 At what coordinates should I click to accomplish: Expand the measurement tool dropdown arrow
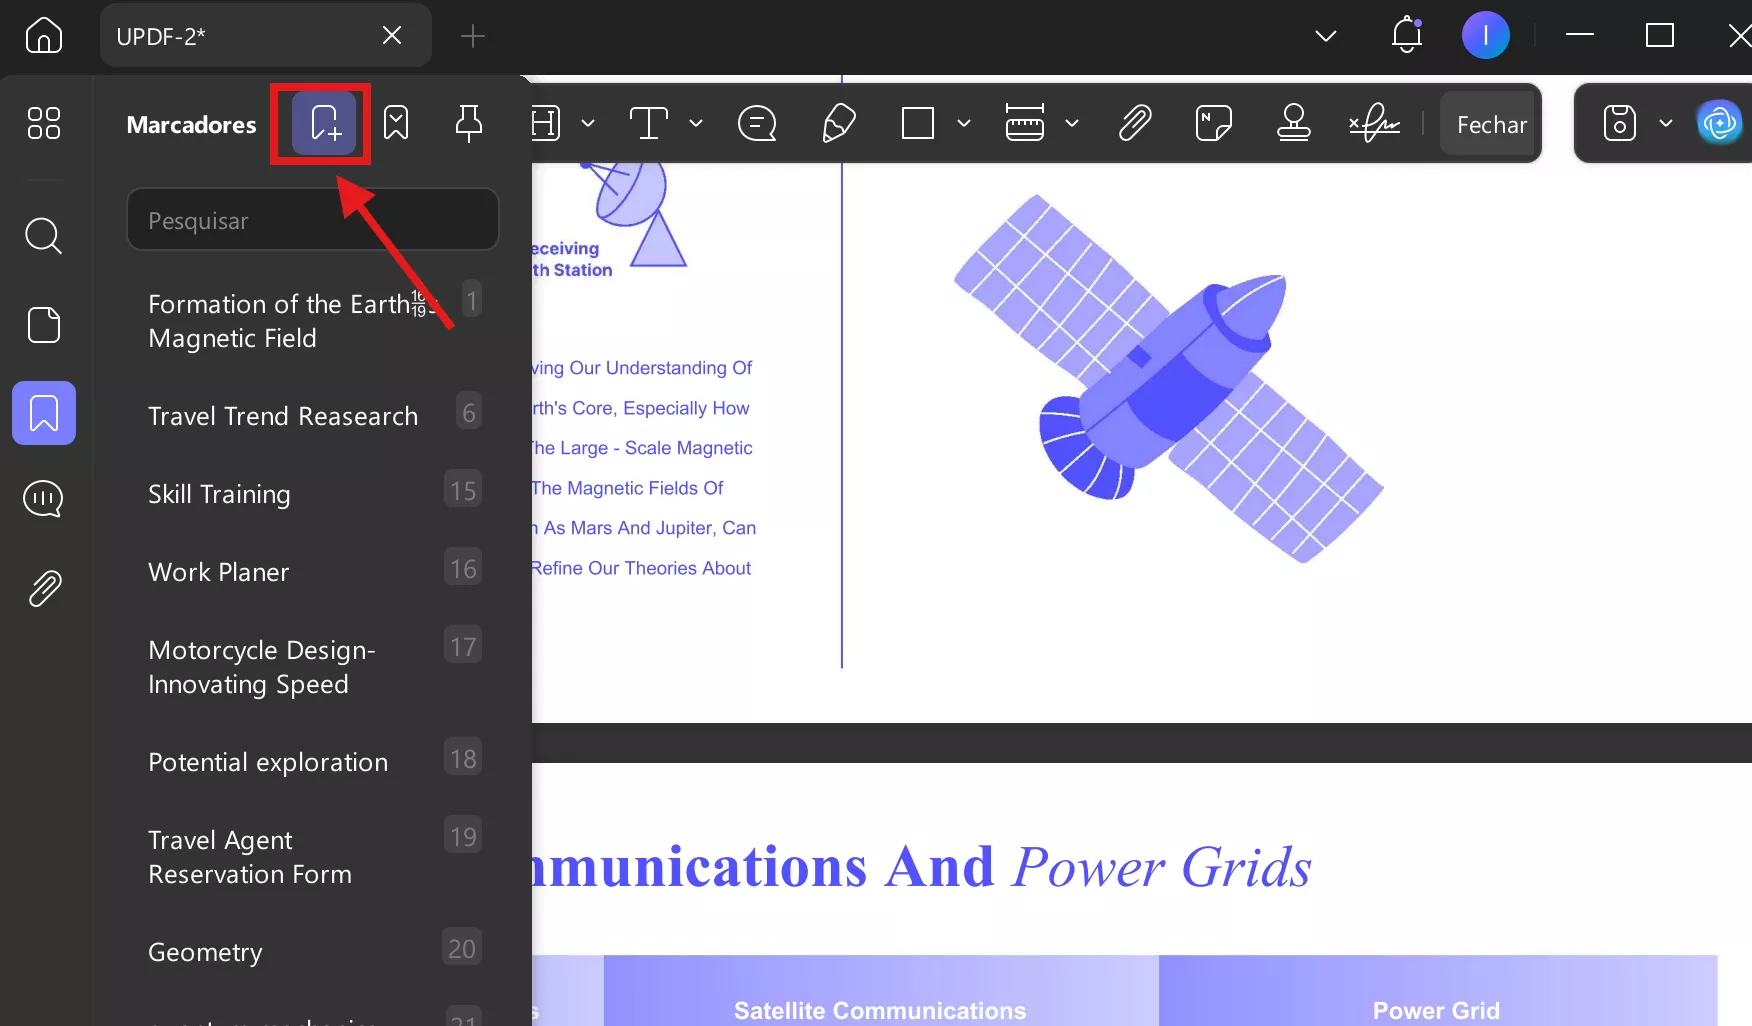[1072, 124]
